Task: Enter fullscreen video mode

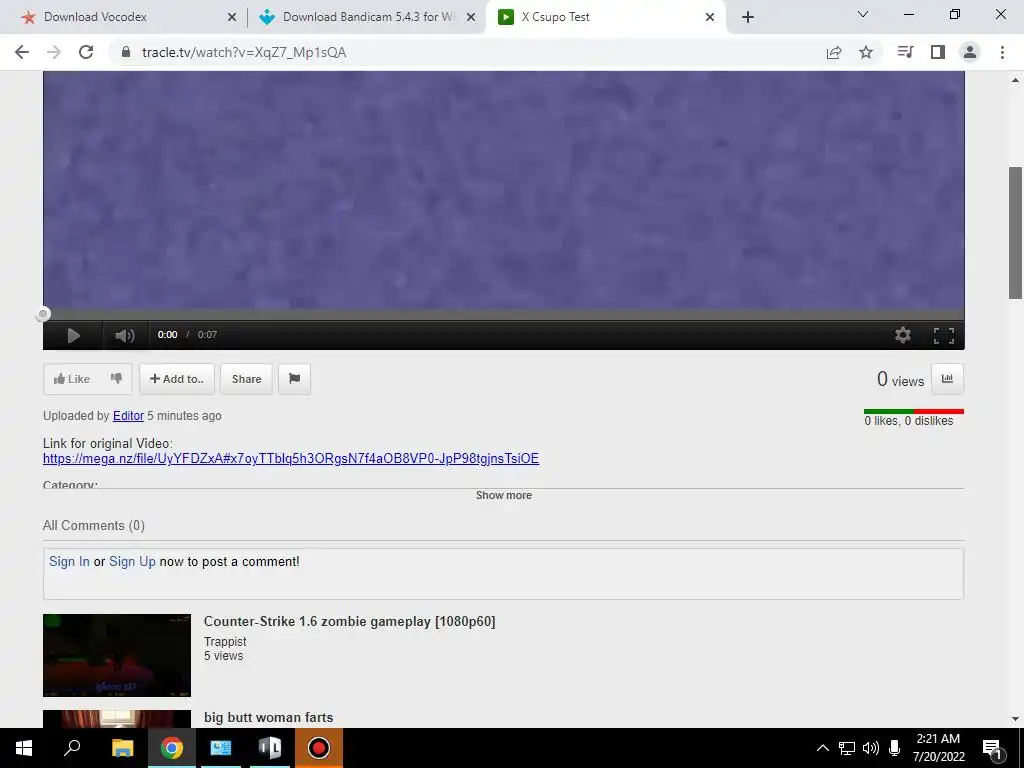Action: coord(944,336)
